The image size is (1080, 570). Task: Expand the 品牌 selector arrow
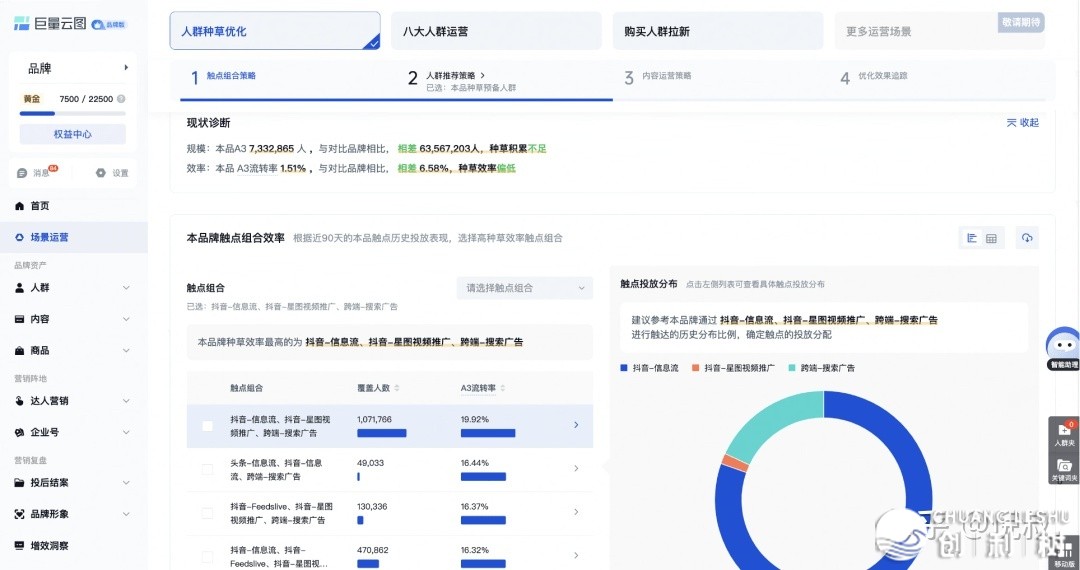click(126, 67)
